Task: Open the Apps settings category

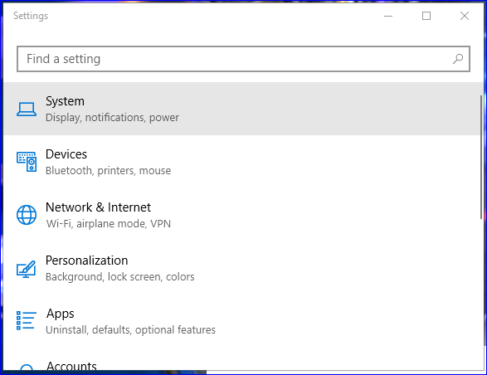Action: click(243, 321)
